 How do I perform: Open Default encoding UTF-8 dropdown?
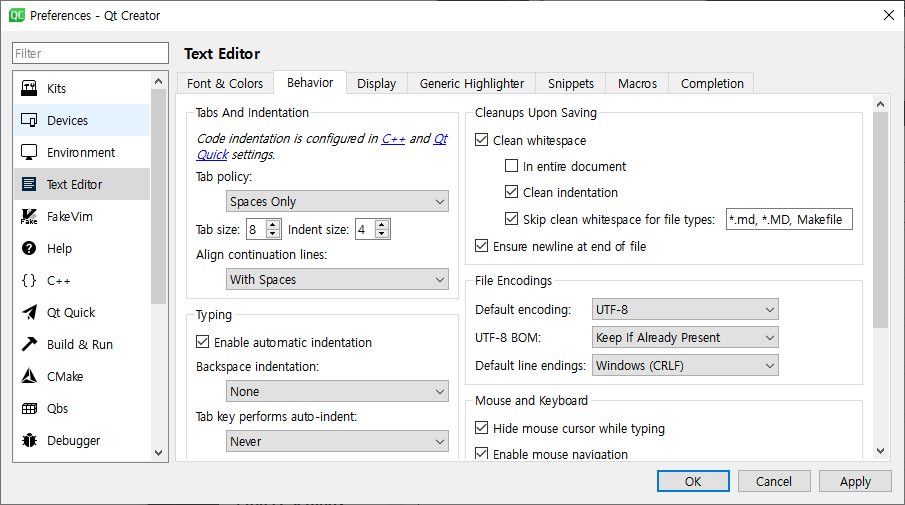tap(685, 309)
